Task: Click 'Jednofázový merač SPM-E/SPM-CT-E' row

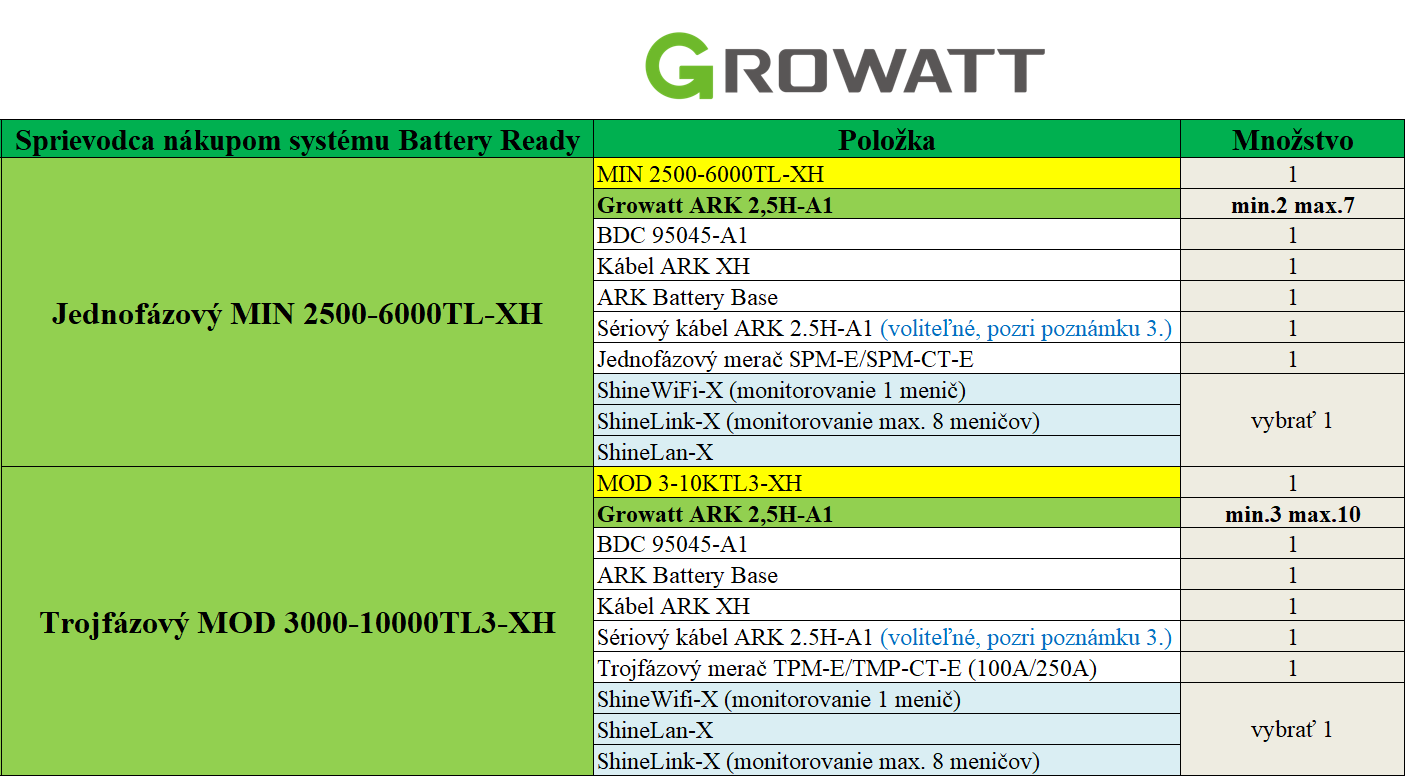Action: pyautogui.click(x=887, y=359)
